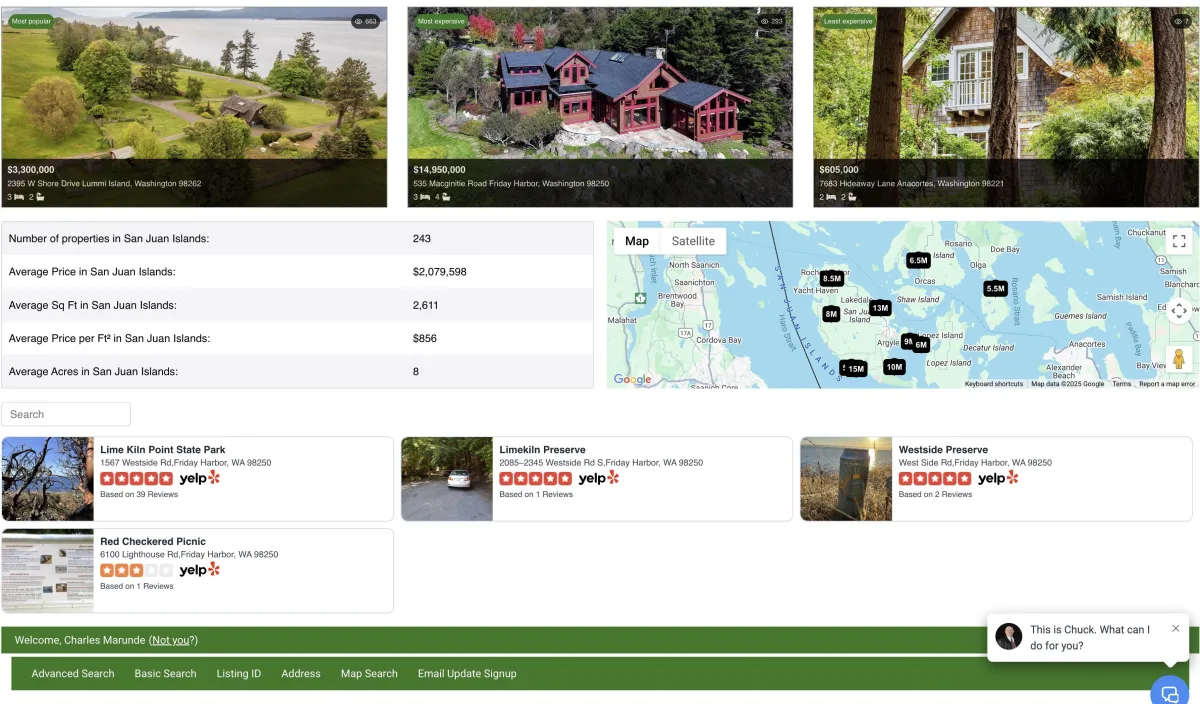Click the Yelp logo for Westside Preserve
Image resolution: width=1200 pixels, height=704 pixels.
(998, 478)
